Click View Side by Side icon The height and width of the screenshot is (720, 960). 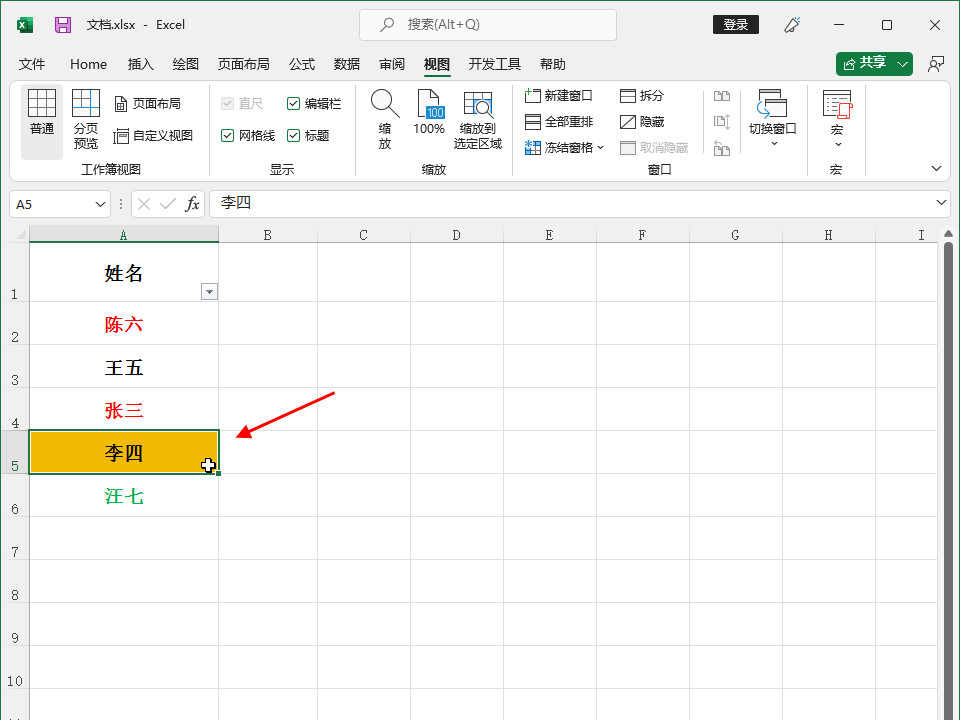coord(722,96)
